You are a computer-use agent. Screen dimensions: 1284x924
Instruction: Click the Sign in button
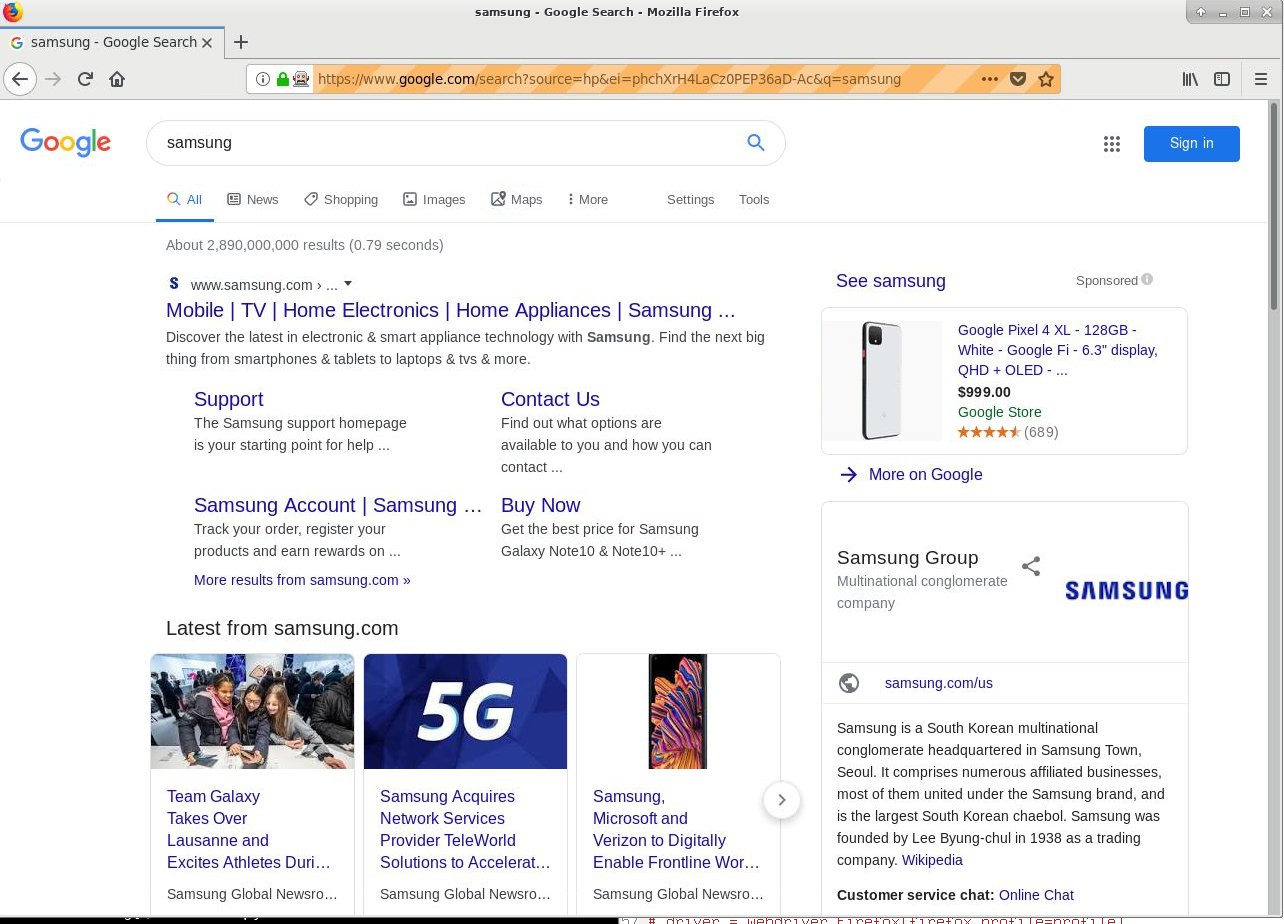click(1192, 143)
